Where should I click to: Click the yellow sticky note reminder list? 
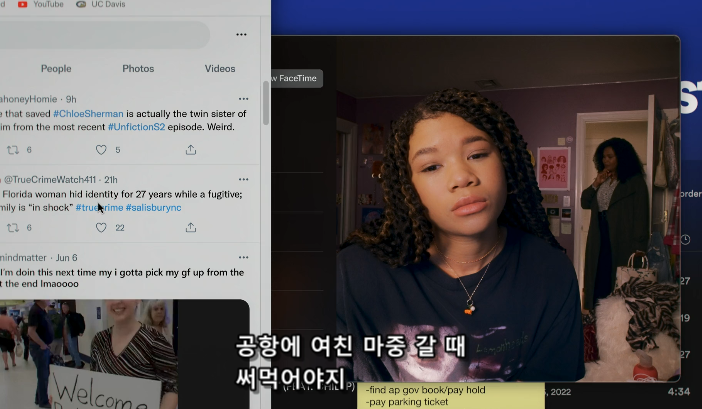450,396
